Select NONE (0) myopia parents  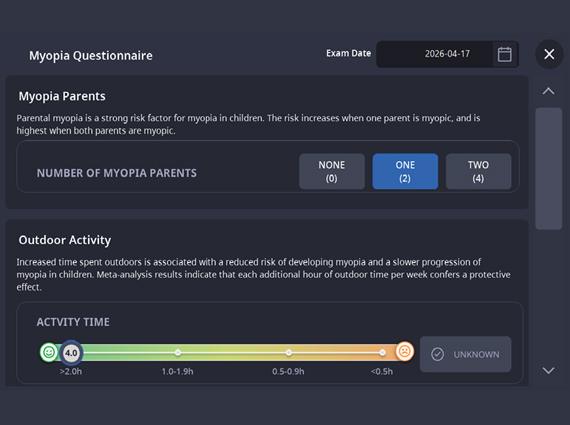pos(332,172)
